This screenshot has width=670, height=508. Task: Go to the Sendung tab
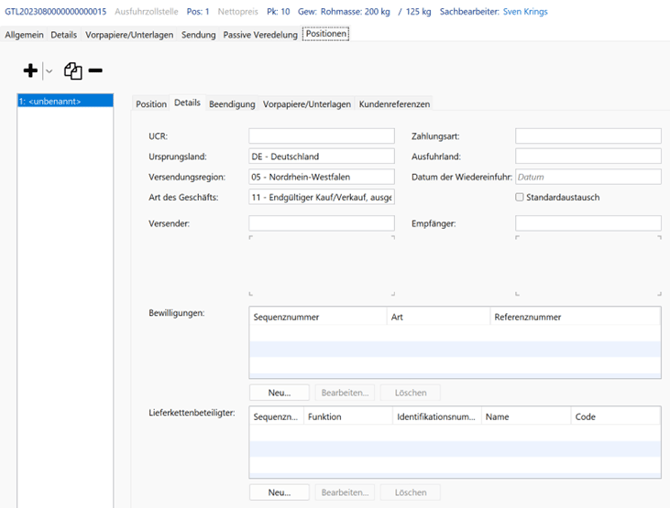coord(198,35)
